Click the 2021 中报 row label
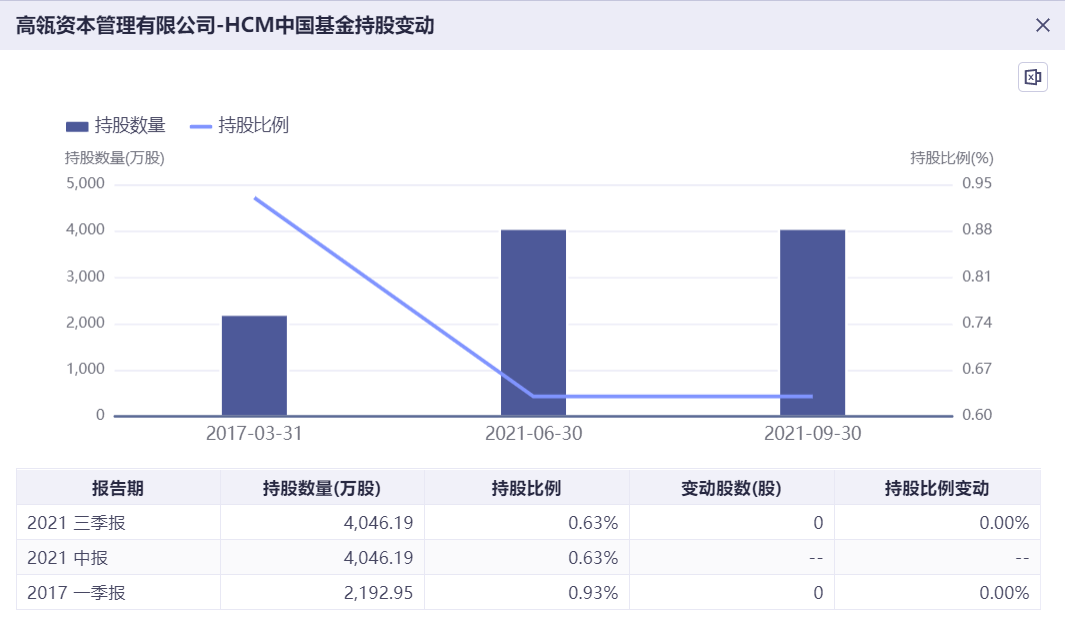Viewport: 1065px width, 627px height. [x=67, y=558]
